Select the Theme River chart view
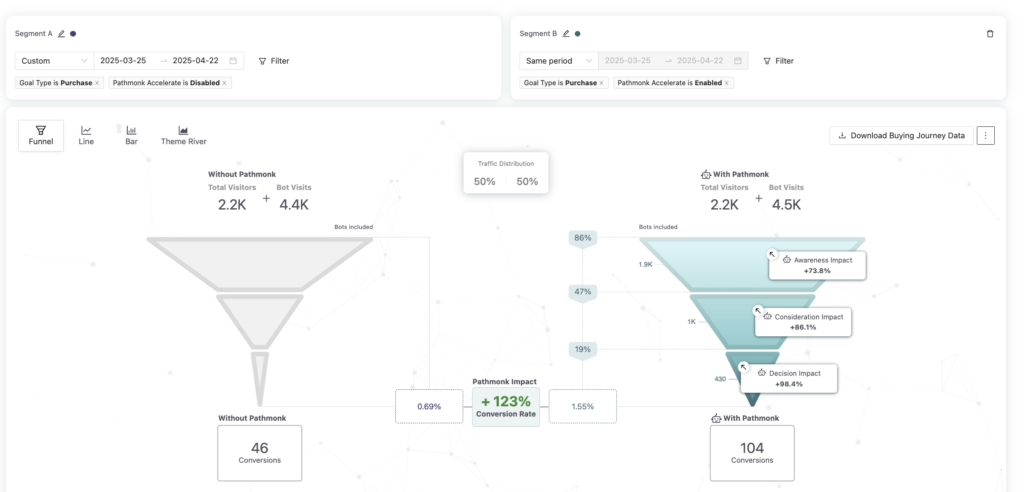Screen dimensions: 1024x492 (x=183, y=135)
